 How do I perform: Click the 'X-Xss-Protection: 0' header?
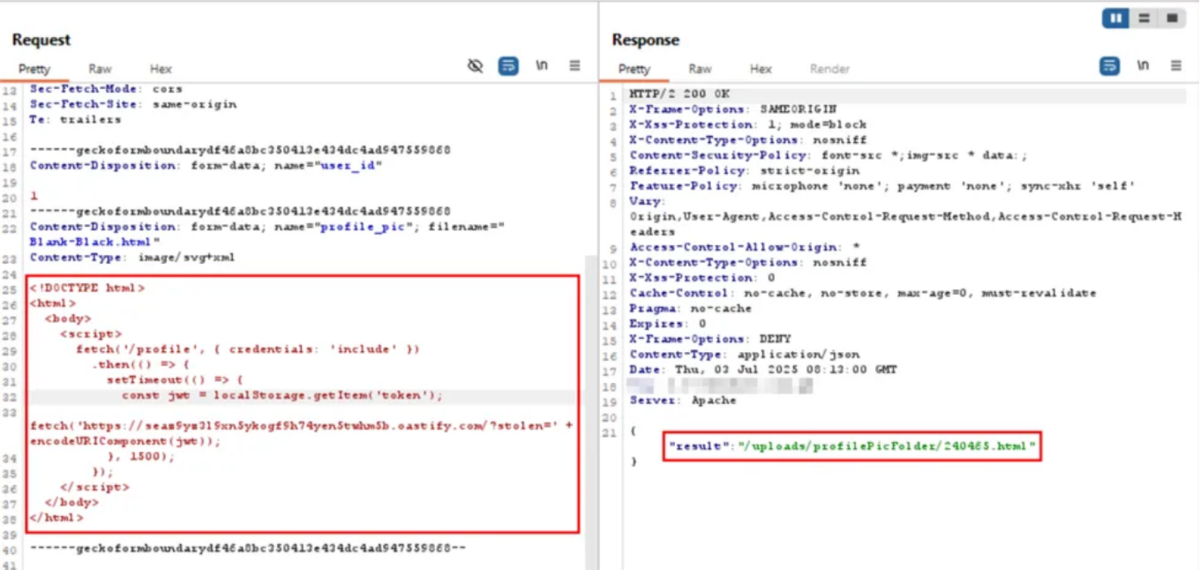702,277
